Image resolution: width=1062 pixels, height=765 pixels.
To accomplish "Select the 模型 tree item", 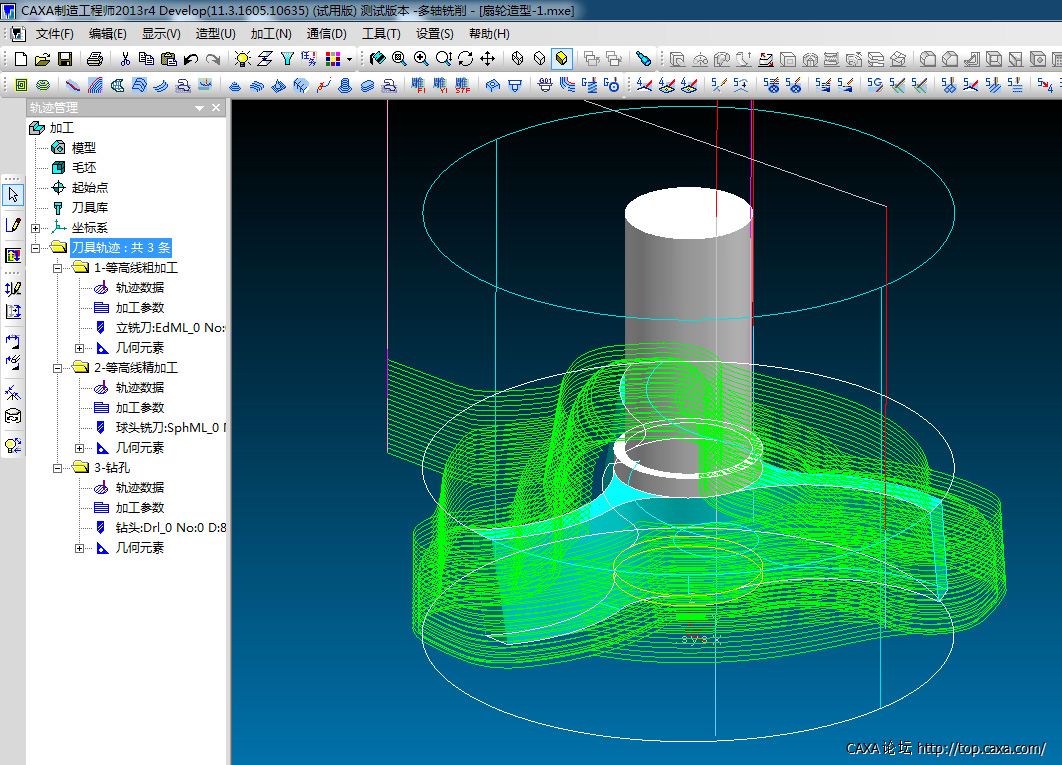I will [x=83, y=148].
